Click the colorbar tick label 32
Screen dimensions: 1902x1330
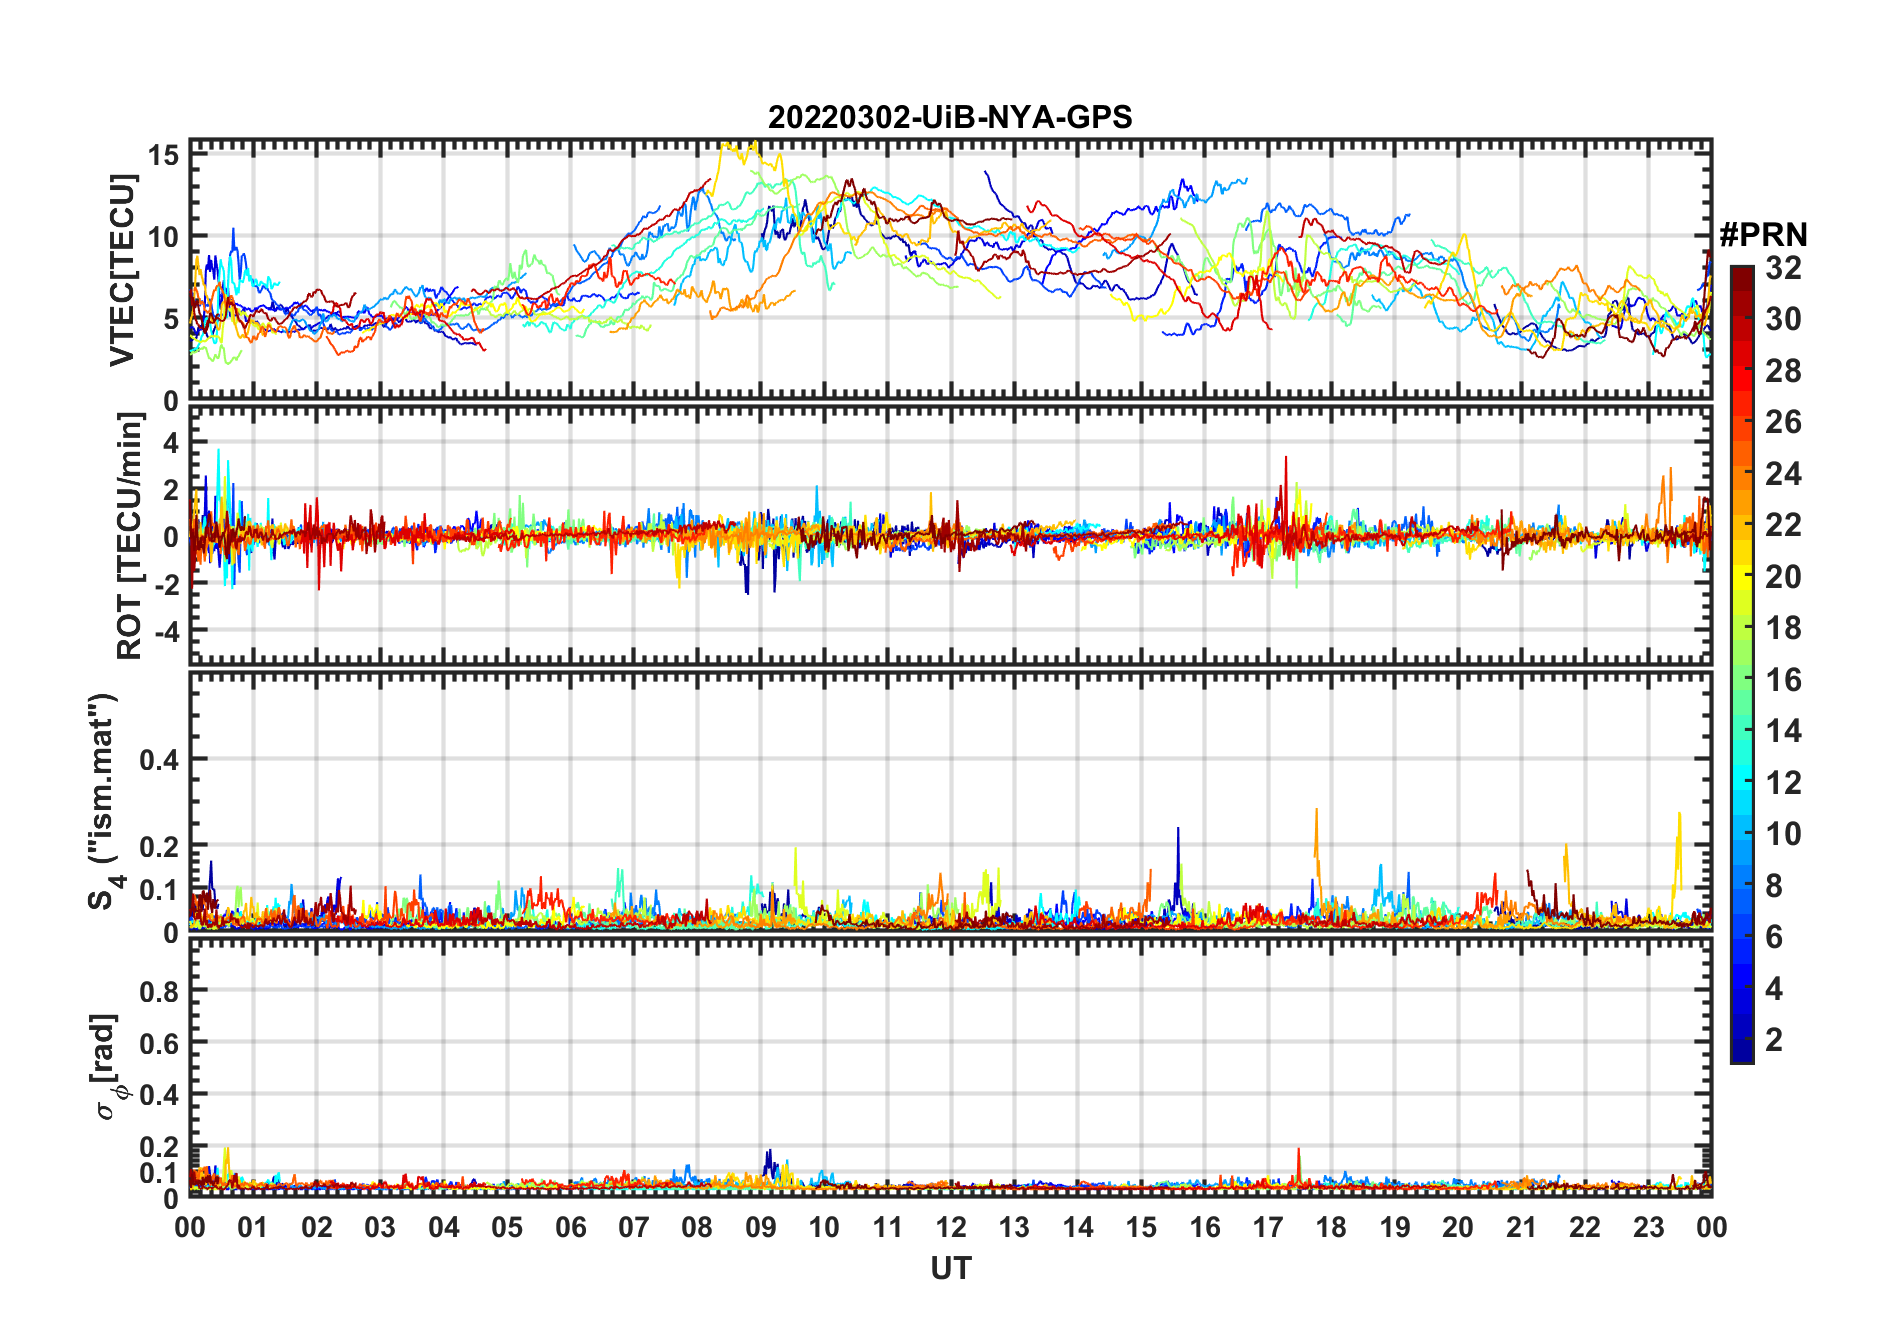pyautogui.click(x=1783, y=267)
